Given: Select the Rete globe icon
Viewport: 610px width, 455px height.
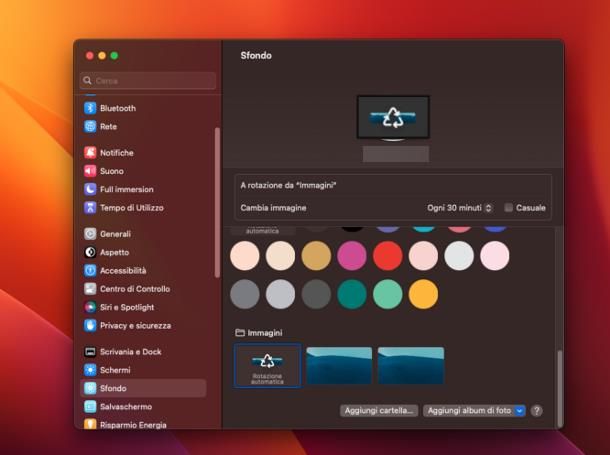Looking at the screenshot, I should tap(90, 126).
